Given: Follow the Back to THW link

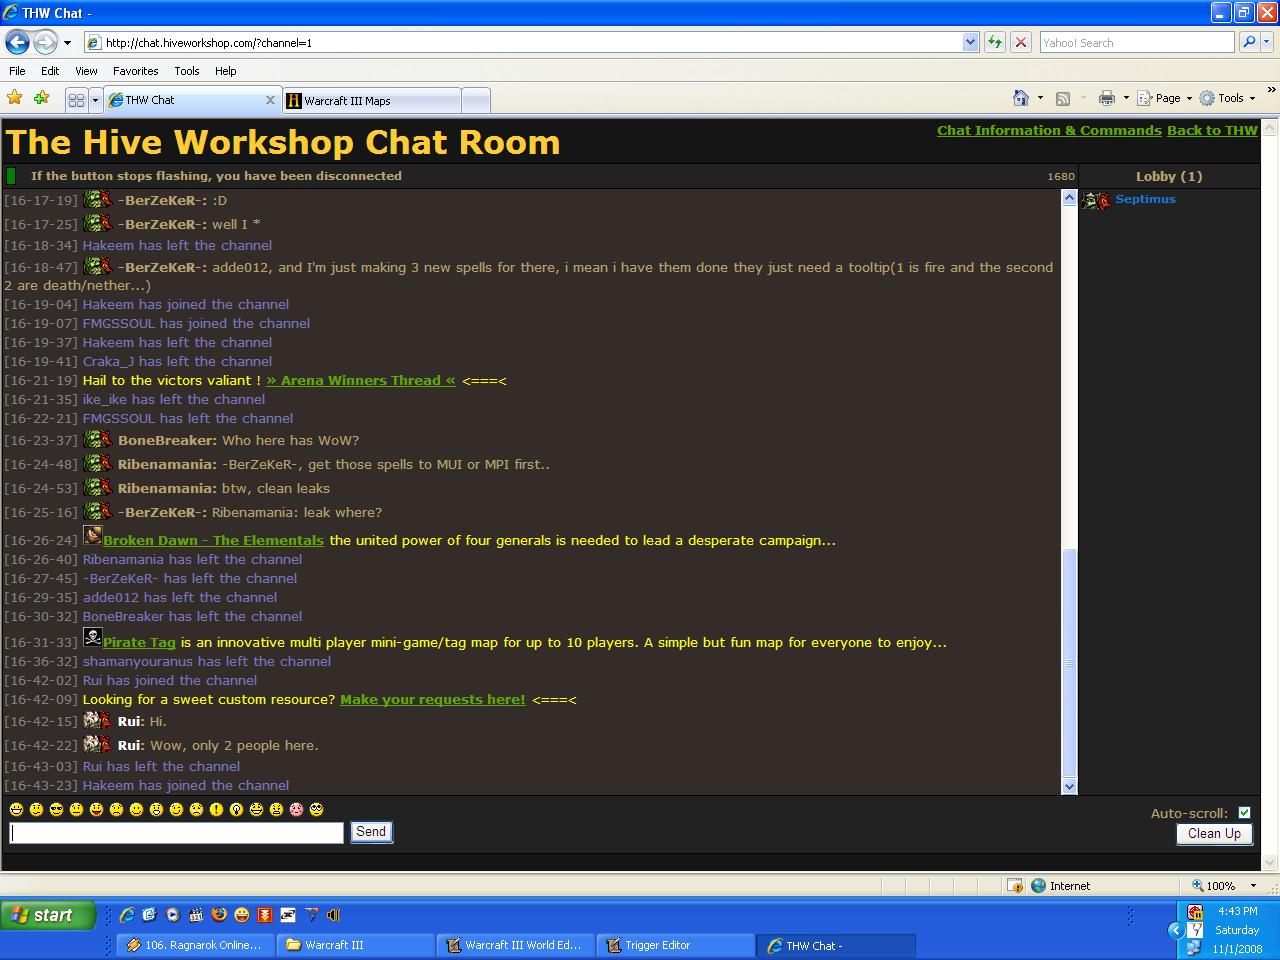Looking at the screenshot, I should (x=1212, y=130).
